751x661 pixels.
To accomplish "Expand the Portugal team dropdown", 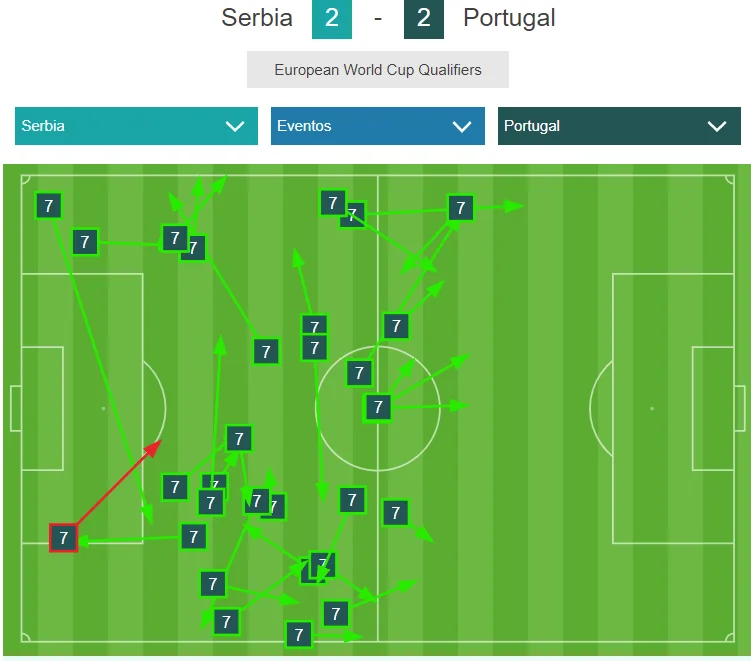I will [x=619, y=126].
